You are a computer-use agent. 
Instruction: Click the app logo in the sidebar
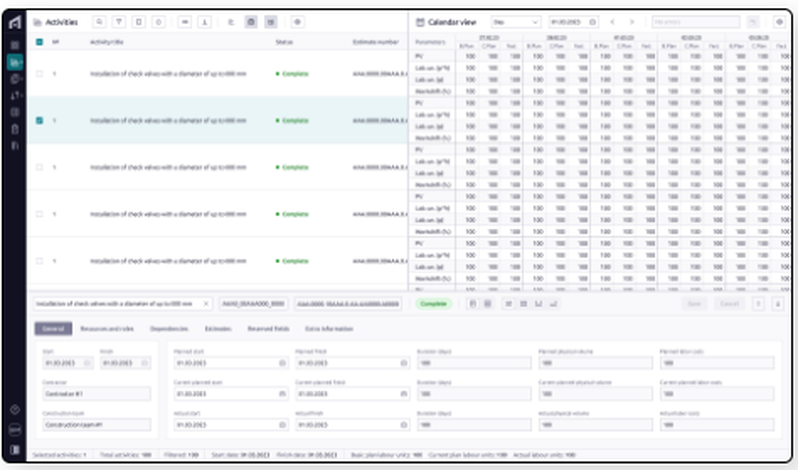(14, 21)
